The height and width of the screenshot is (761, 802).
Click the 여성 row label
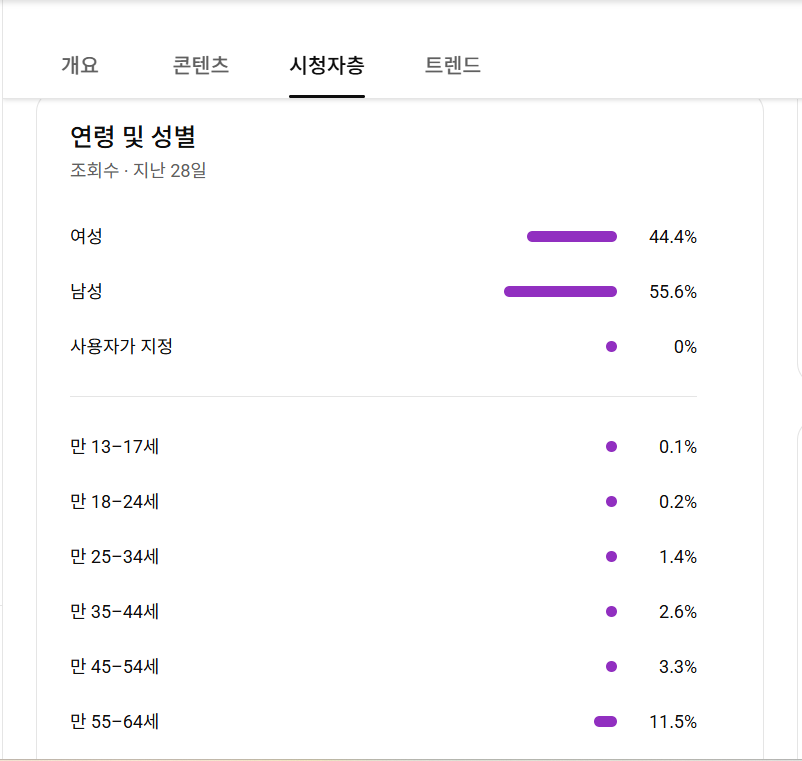coord(86,237)
